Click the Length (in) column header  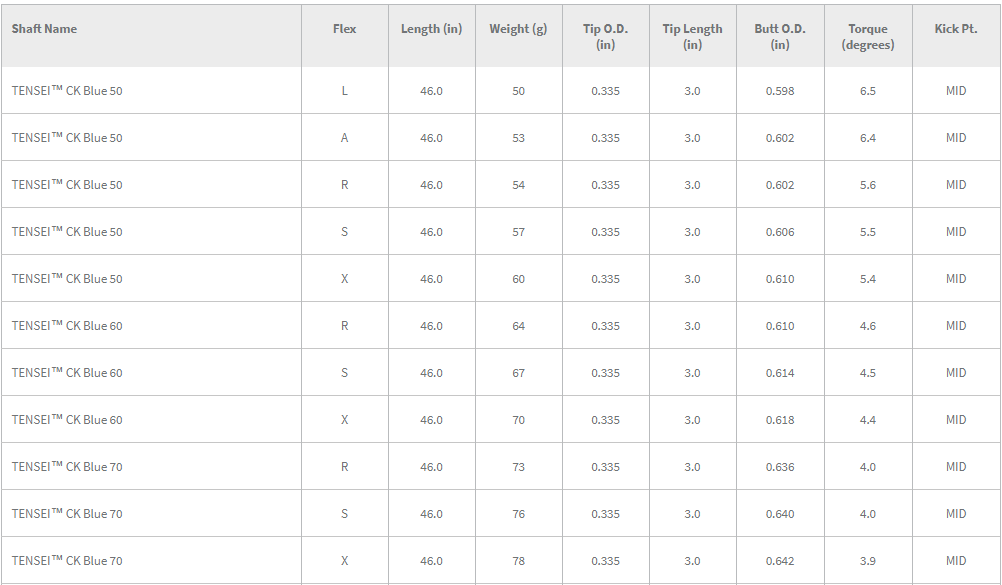[431, 29]
